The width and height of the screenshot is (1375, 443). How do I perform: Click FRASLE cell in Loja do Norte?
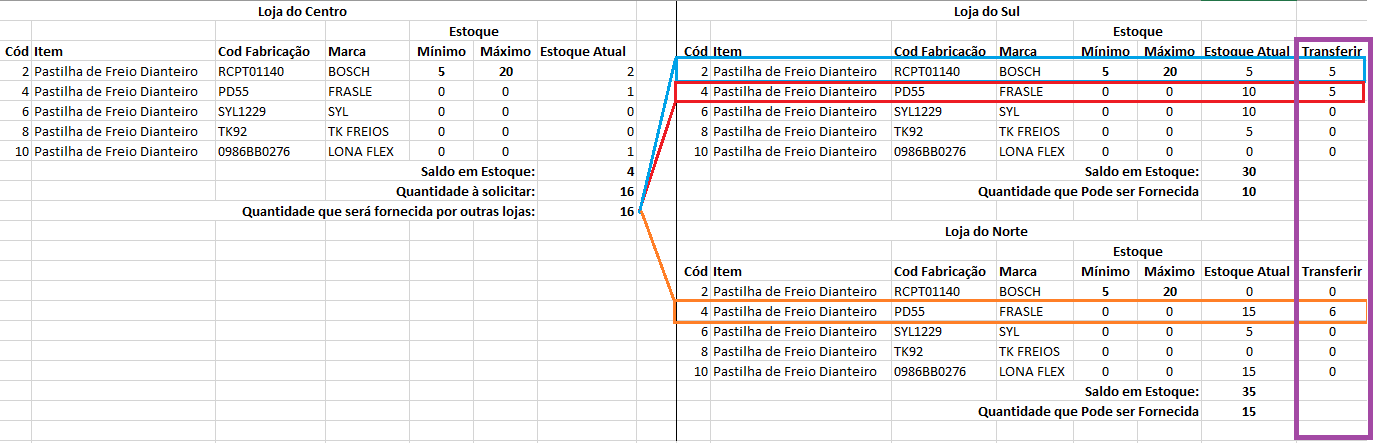click(x=1021, y=311)
